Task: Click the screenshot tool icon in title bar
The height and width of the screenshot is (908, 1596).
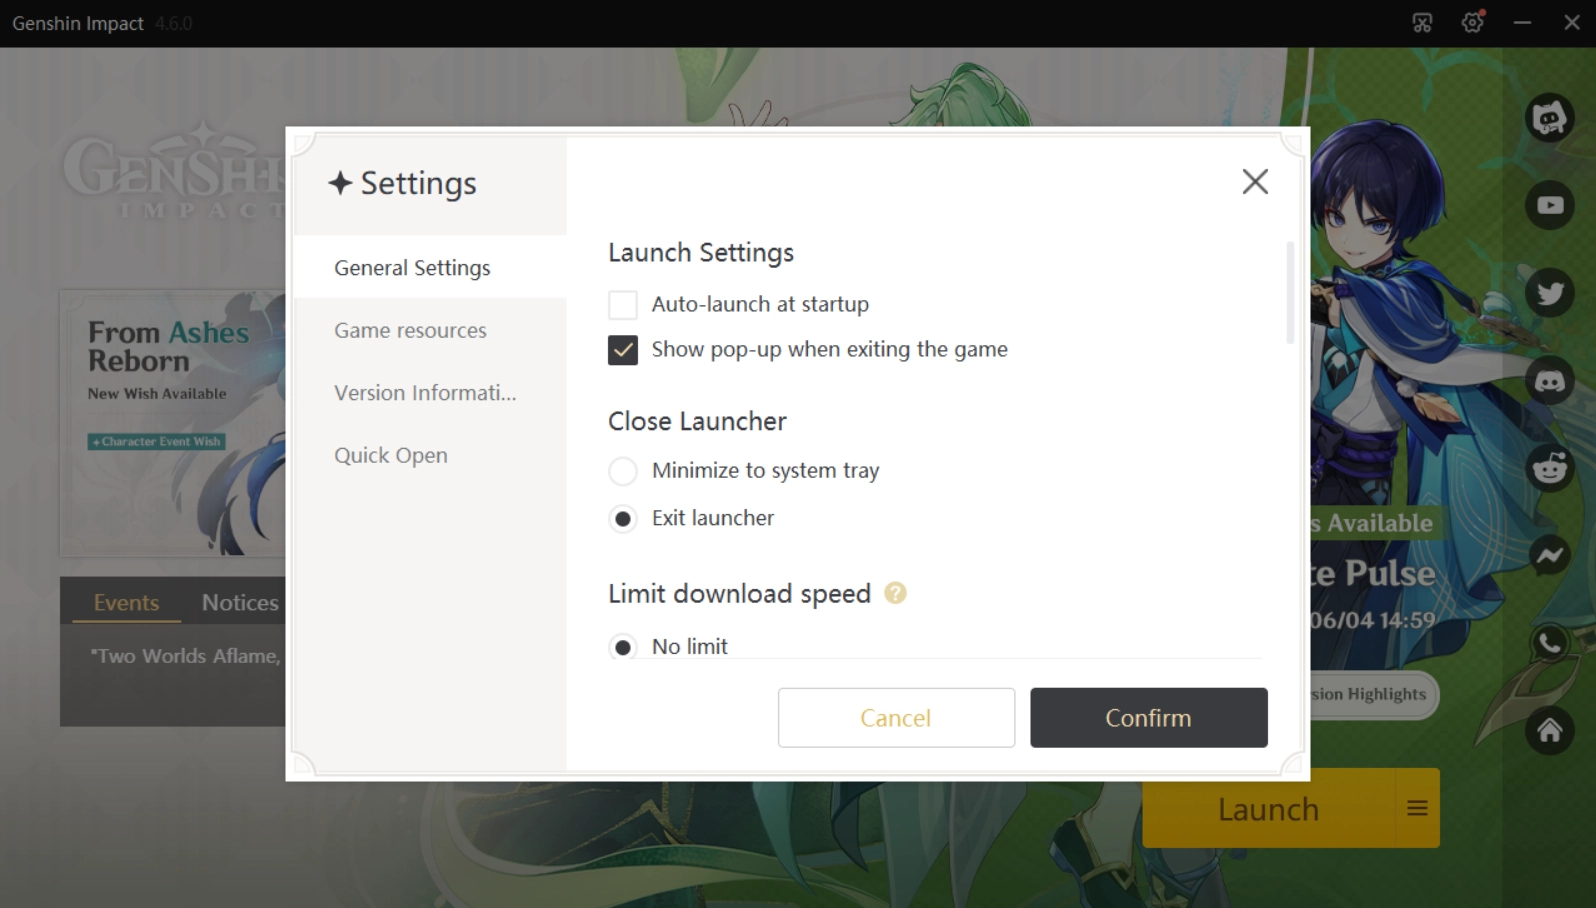Action: pos(1422,23)
